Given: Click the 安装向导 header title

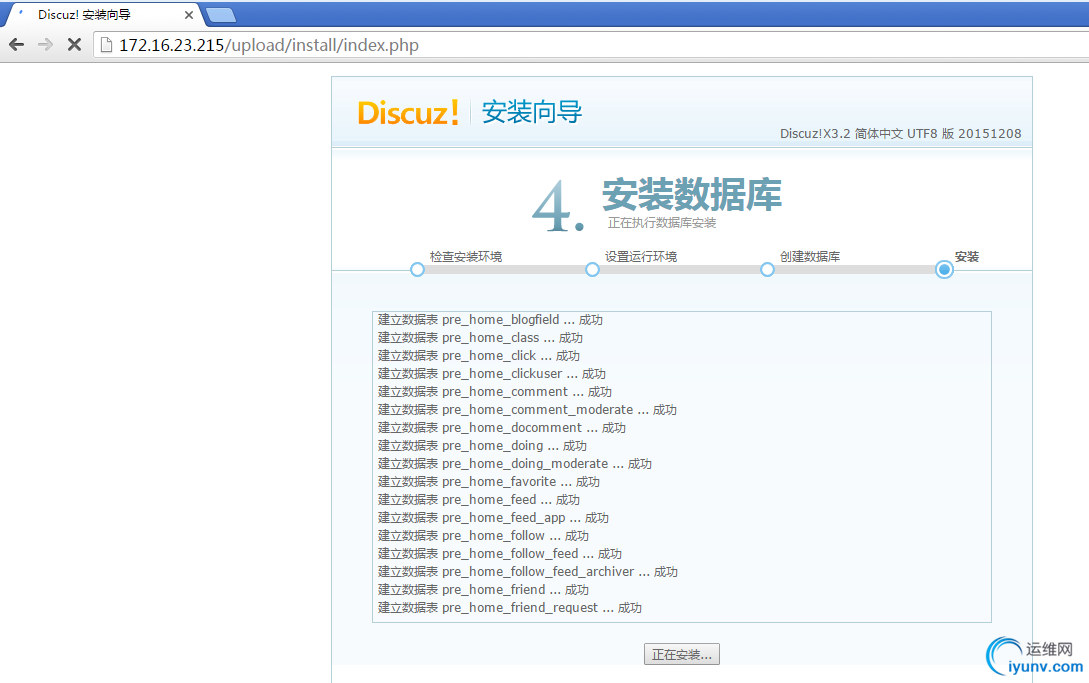Looking at the screenshot, I should (x=532, y=112).
